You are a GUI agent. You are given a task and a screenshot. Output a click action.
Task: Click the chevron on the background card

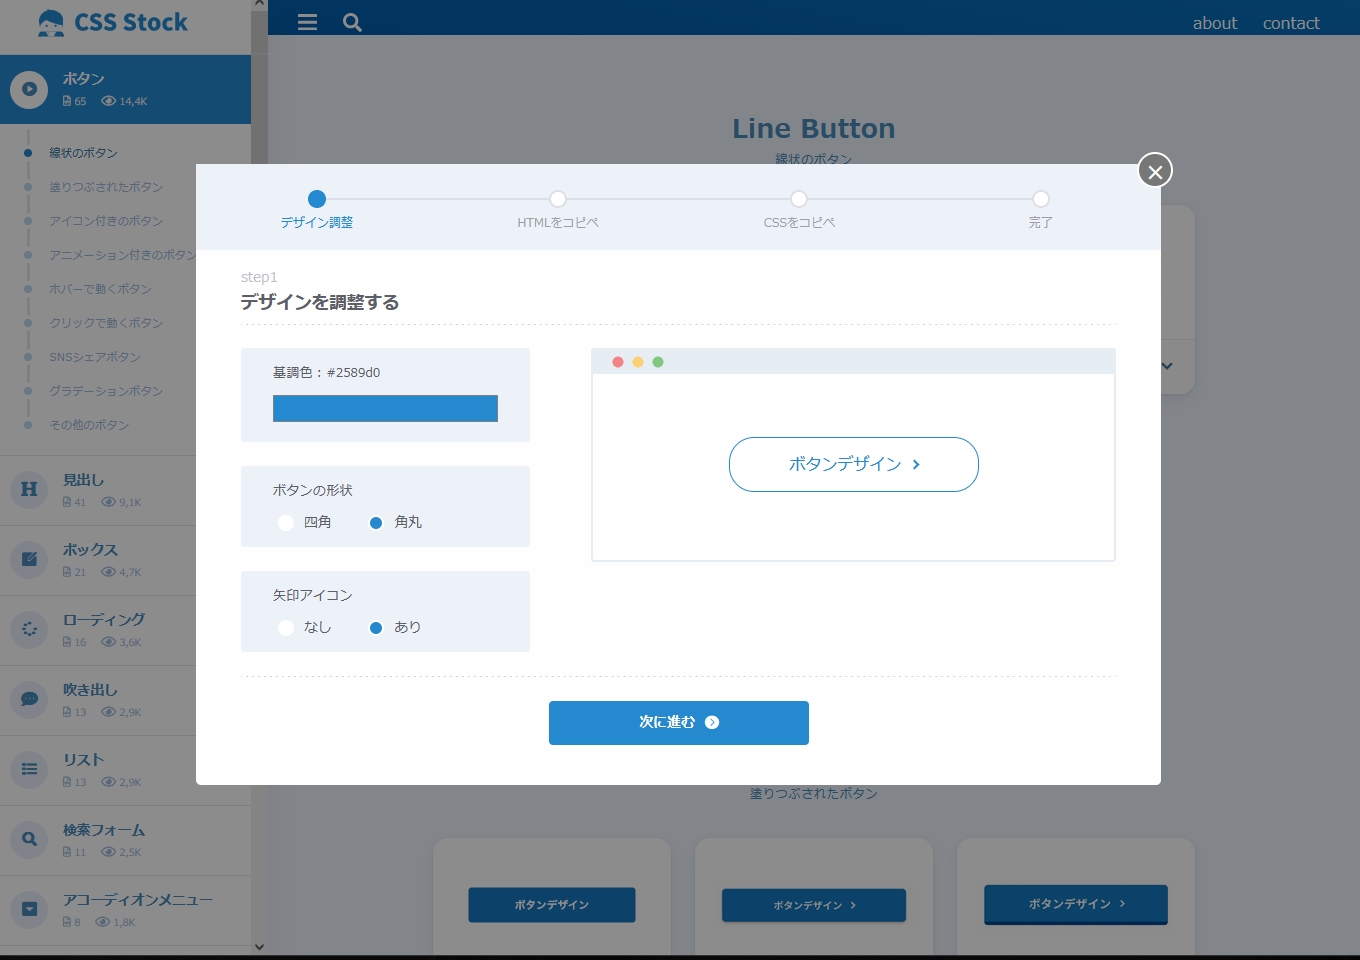click(1167, 366)
